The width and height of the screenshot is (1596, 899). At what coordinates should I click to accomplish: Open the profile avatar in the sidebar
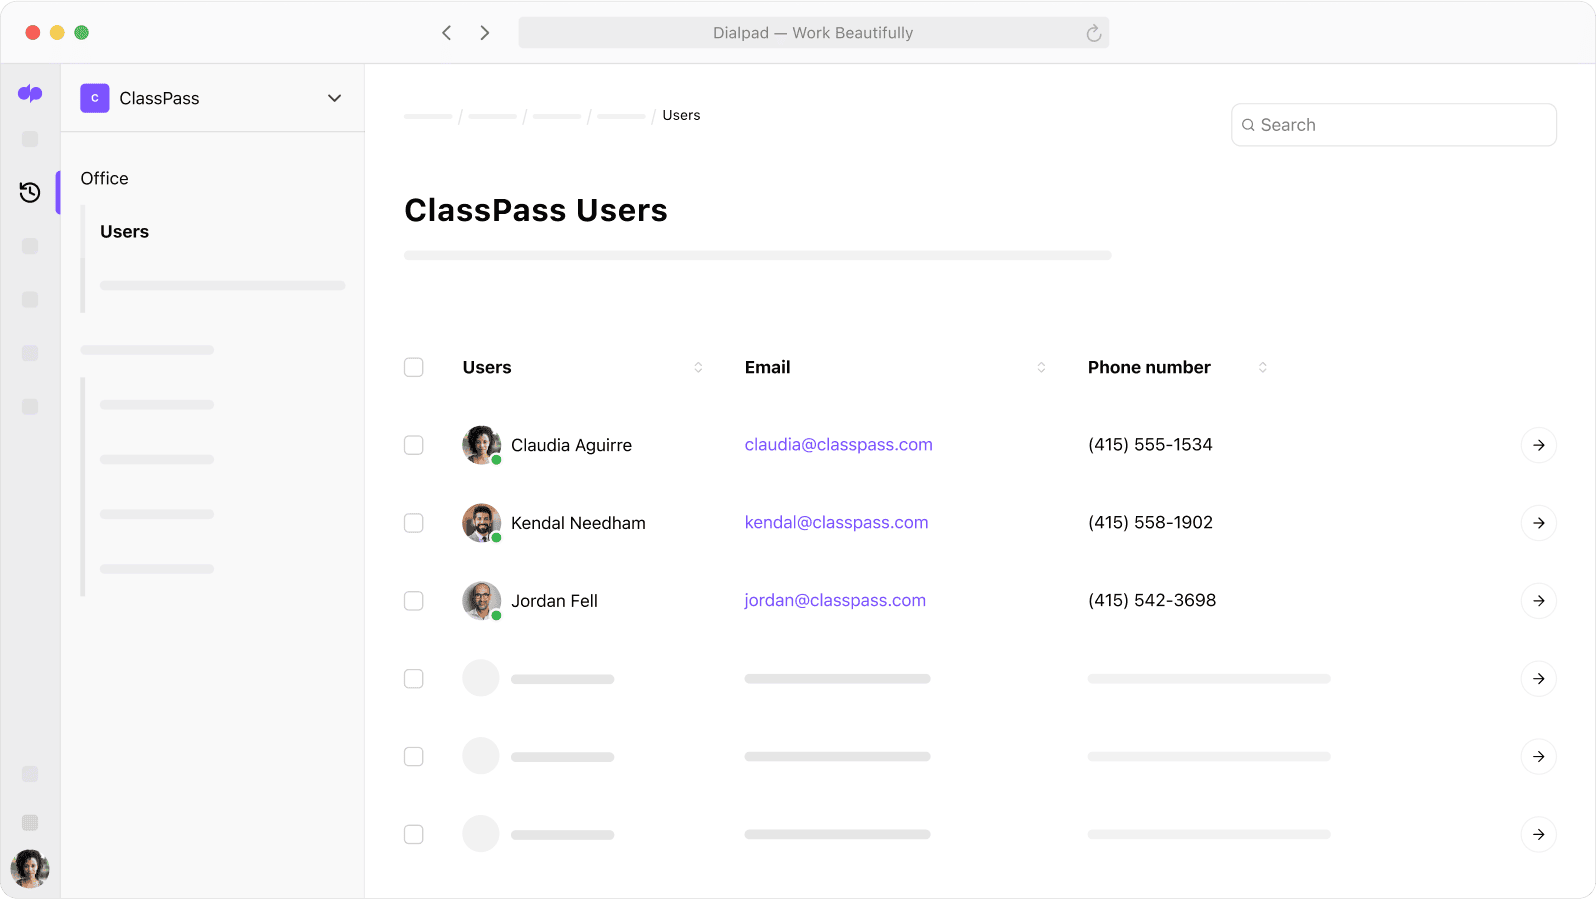[x=30, y=868]
